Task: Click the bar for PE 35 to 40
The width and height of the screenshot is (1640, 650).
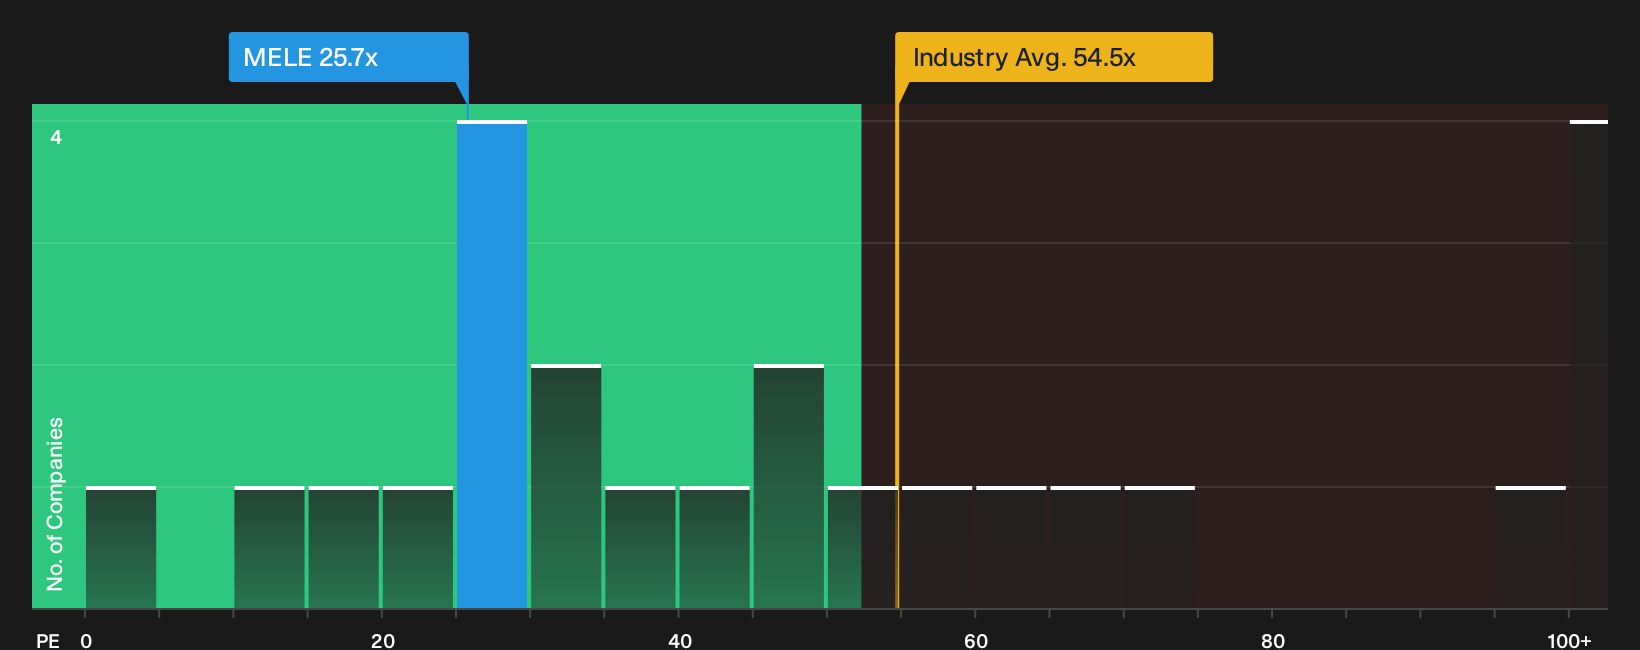Action: (x=640, y=547)
